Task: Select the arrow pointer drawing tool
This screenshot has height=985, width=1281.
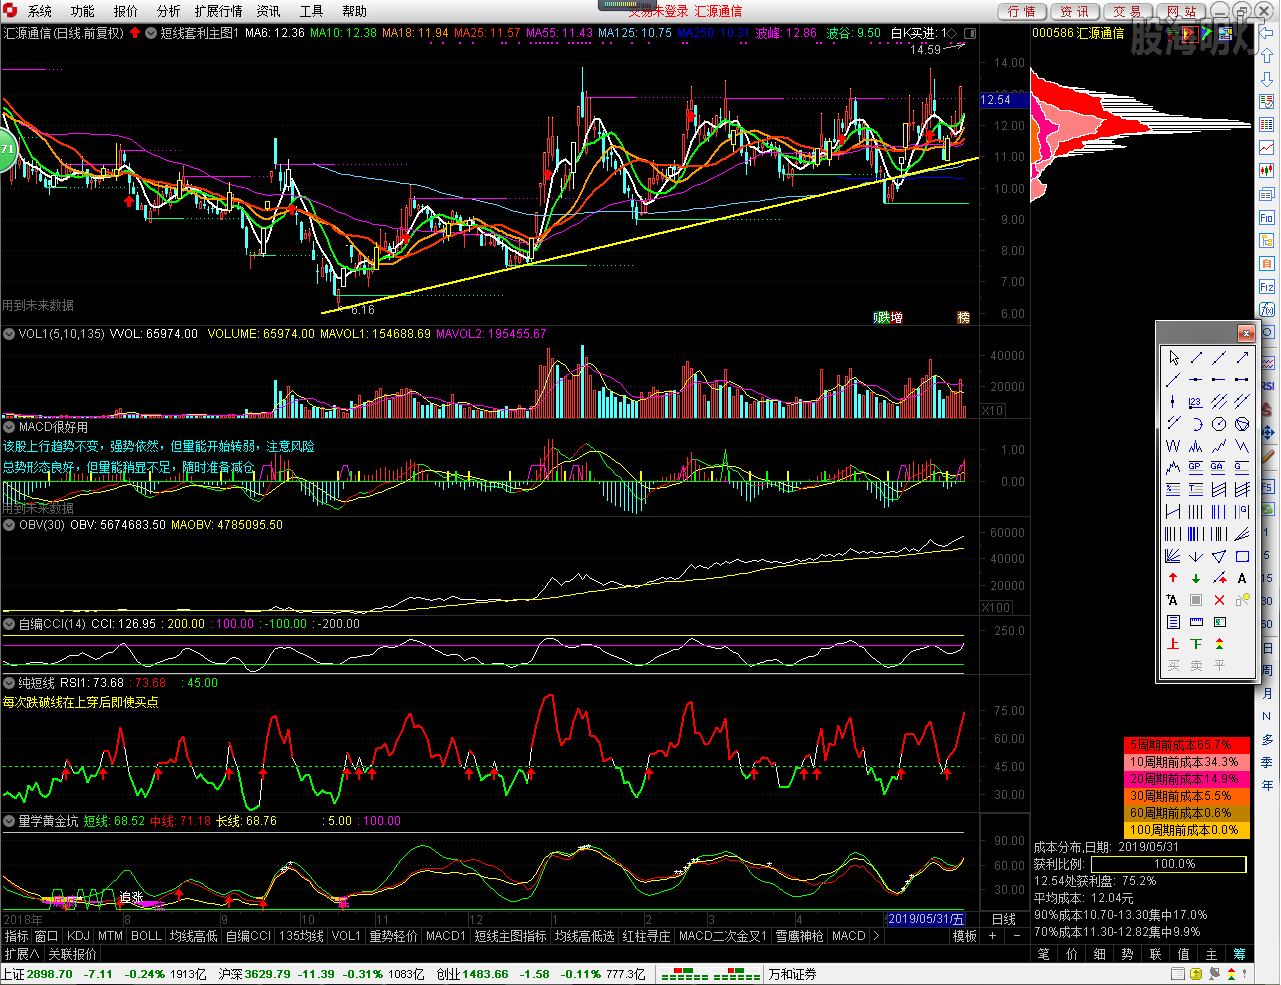Action: (1173, 358)
